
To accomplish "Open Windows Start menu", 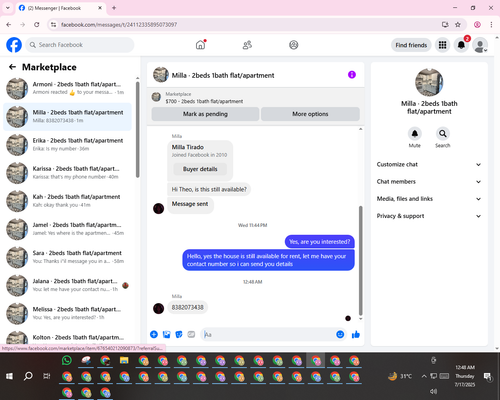I will click(x=9, y=376).
